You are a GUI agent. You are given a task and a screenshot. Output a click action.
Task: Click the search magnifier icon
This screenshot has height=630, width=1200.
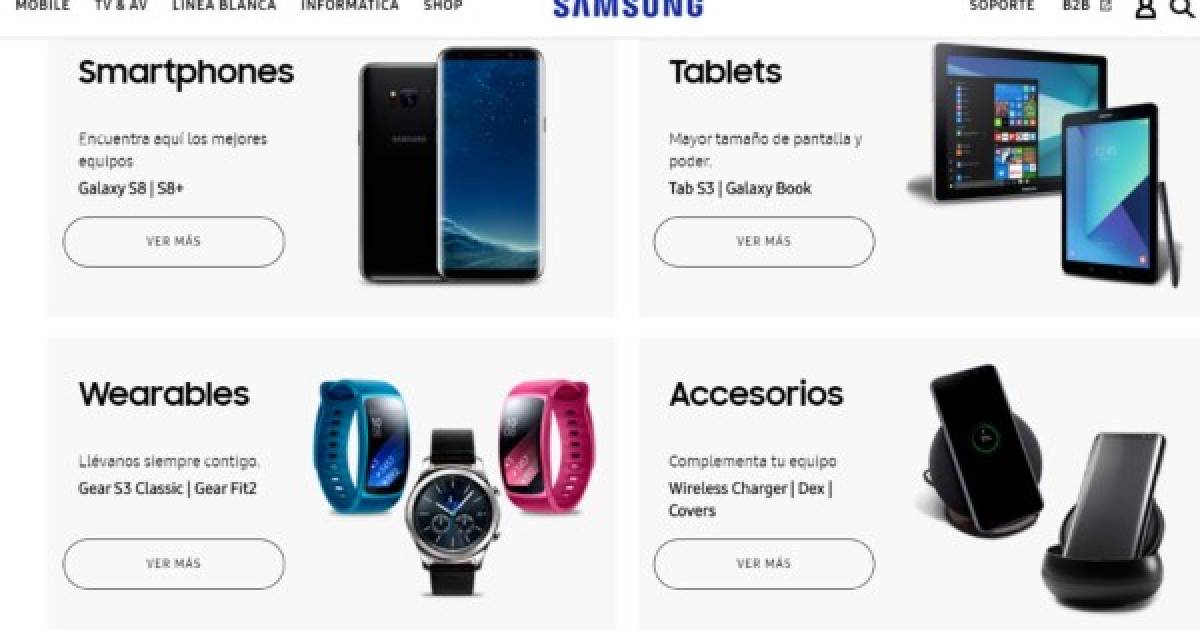(x=1182, y=7)
